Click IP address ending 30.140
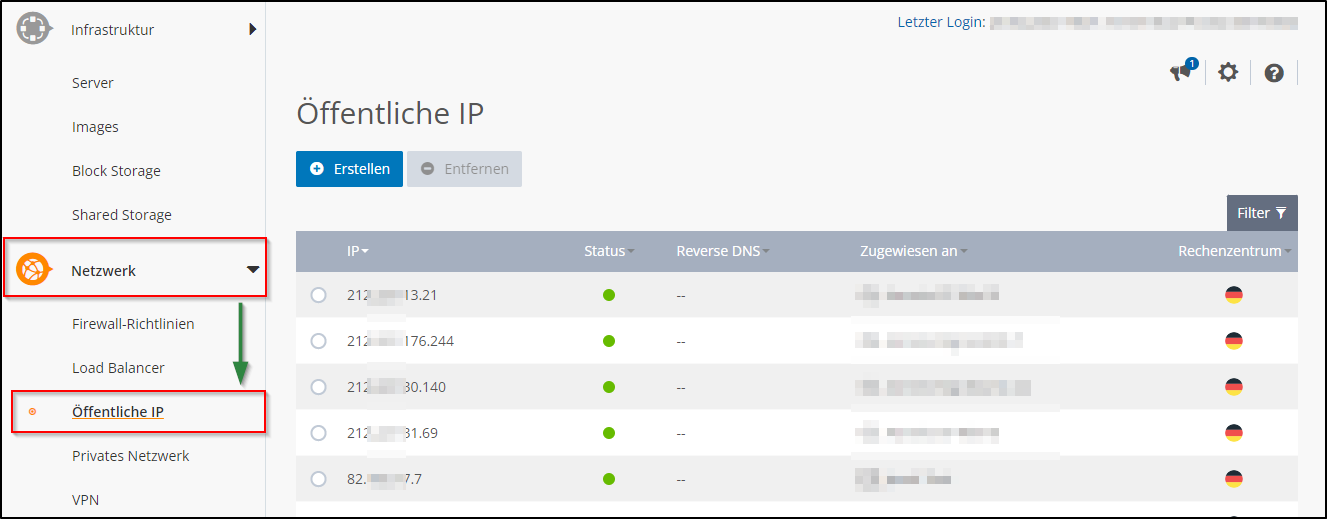Viewport: 1327px width, 519px height. 396,387
